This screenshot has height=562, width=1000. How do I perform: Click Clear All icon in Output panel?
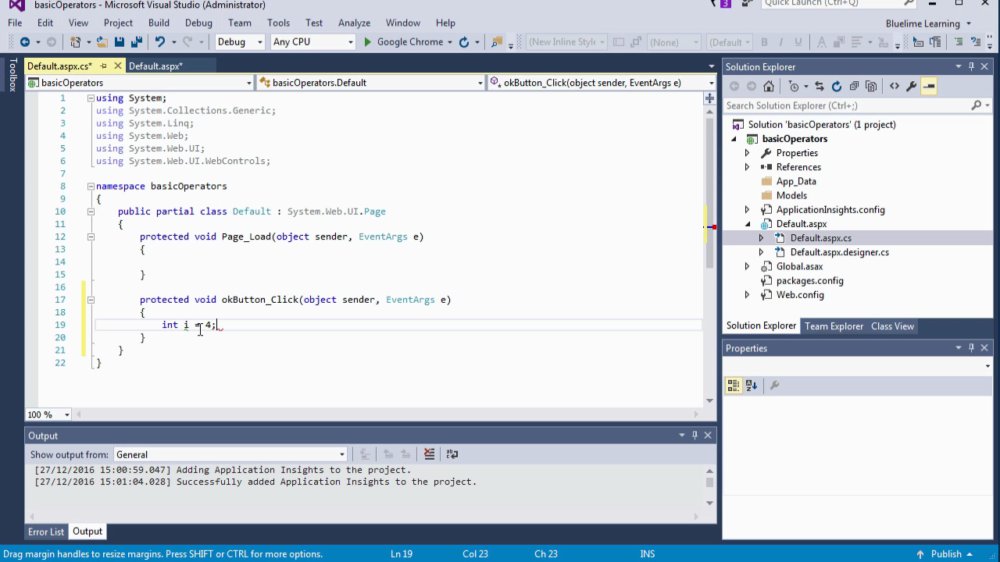[x=429, y=454]
